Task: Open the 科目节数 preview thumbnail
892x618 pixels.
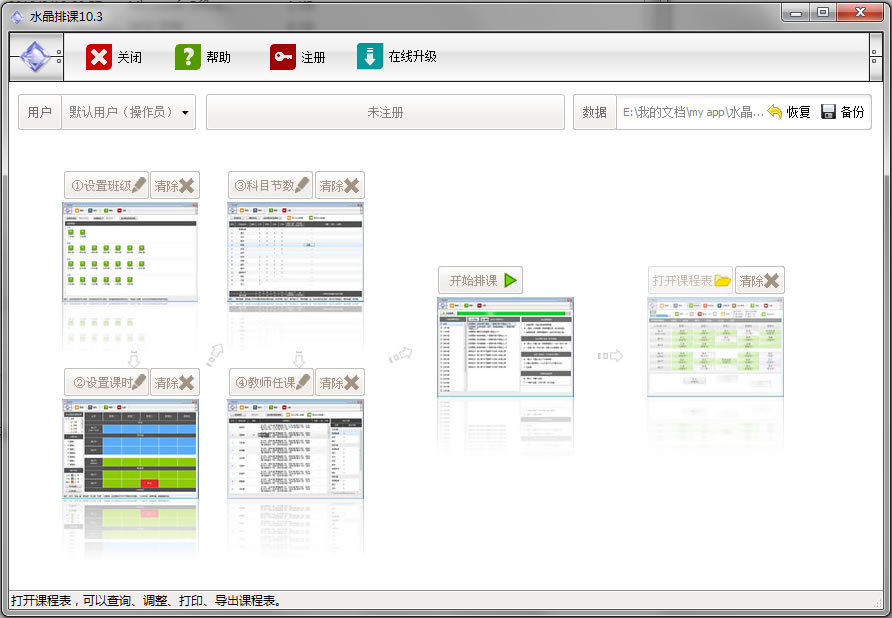Action: click(295, 252)
